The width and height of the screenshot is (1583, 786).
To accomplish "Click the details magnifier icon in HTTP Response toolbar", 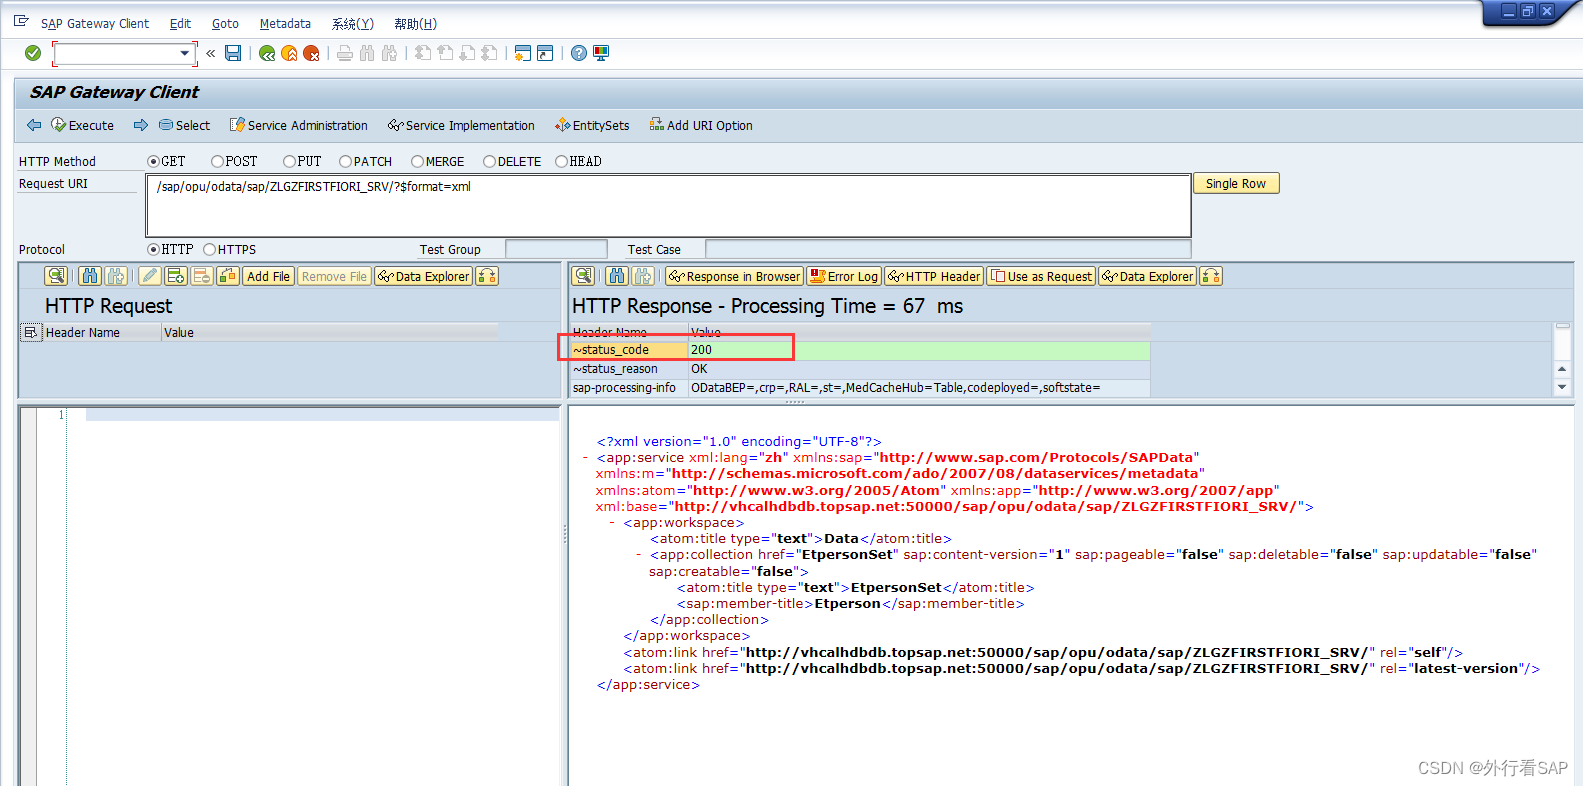I will coord(584,276).
